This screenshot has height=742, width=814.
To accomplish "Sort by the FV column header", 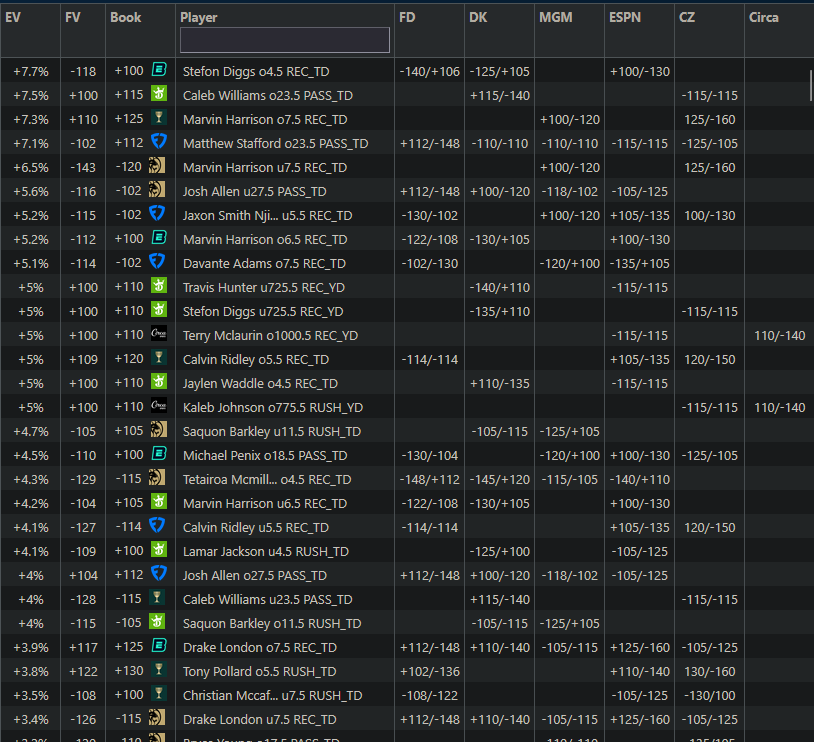I will (x=73, y=18).
